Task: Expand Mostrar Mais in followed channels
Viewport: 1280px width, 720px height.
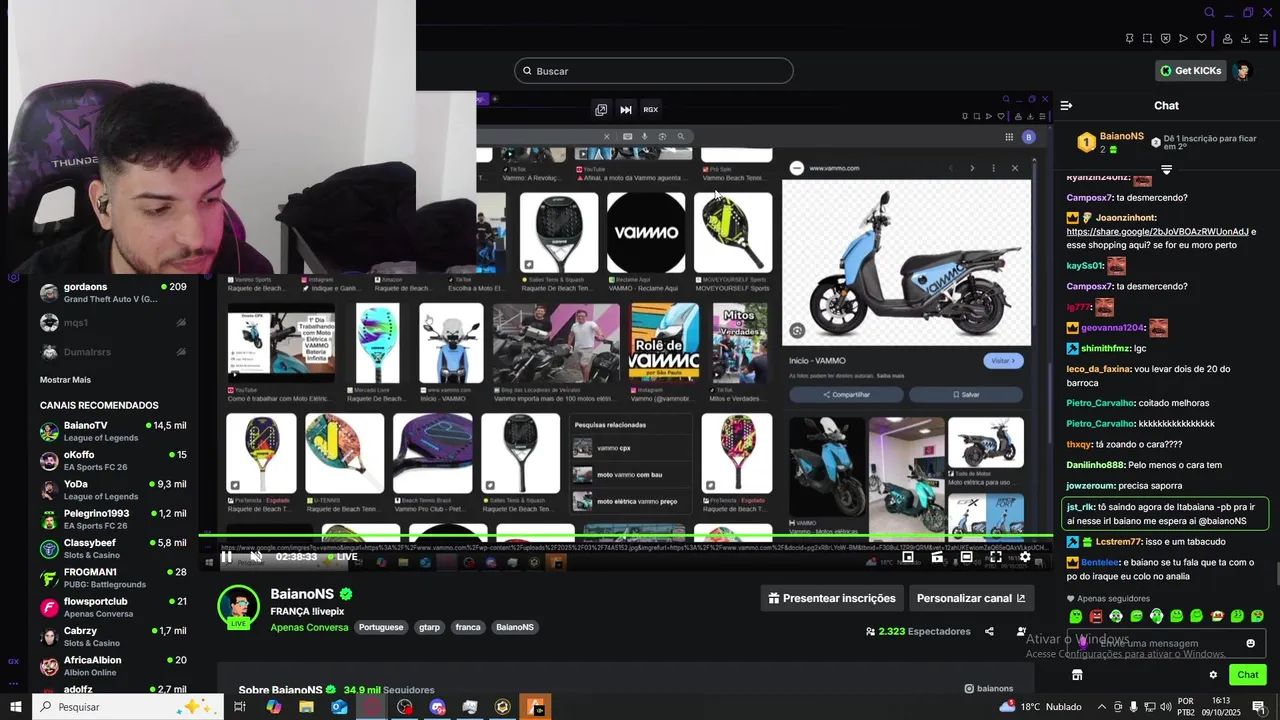Action: [x=65, y=380]
